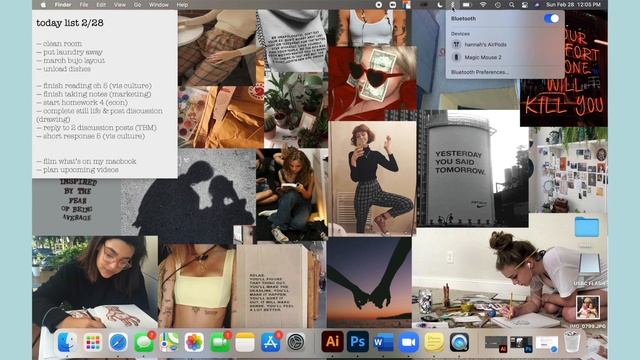The width and height of the screenshot is (640, 360).
Task: Launch Adobe Illustrator from the Dock
Action: [x=333, y=341]
